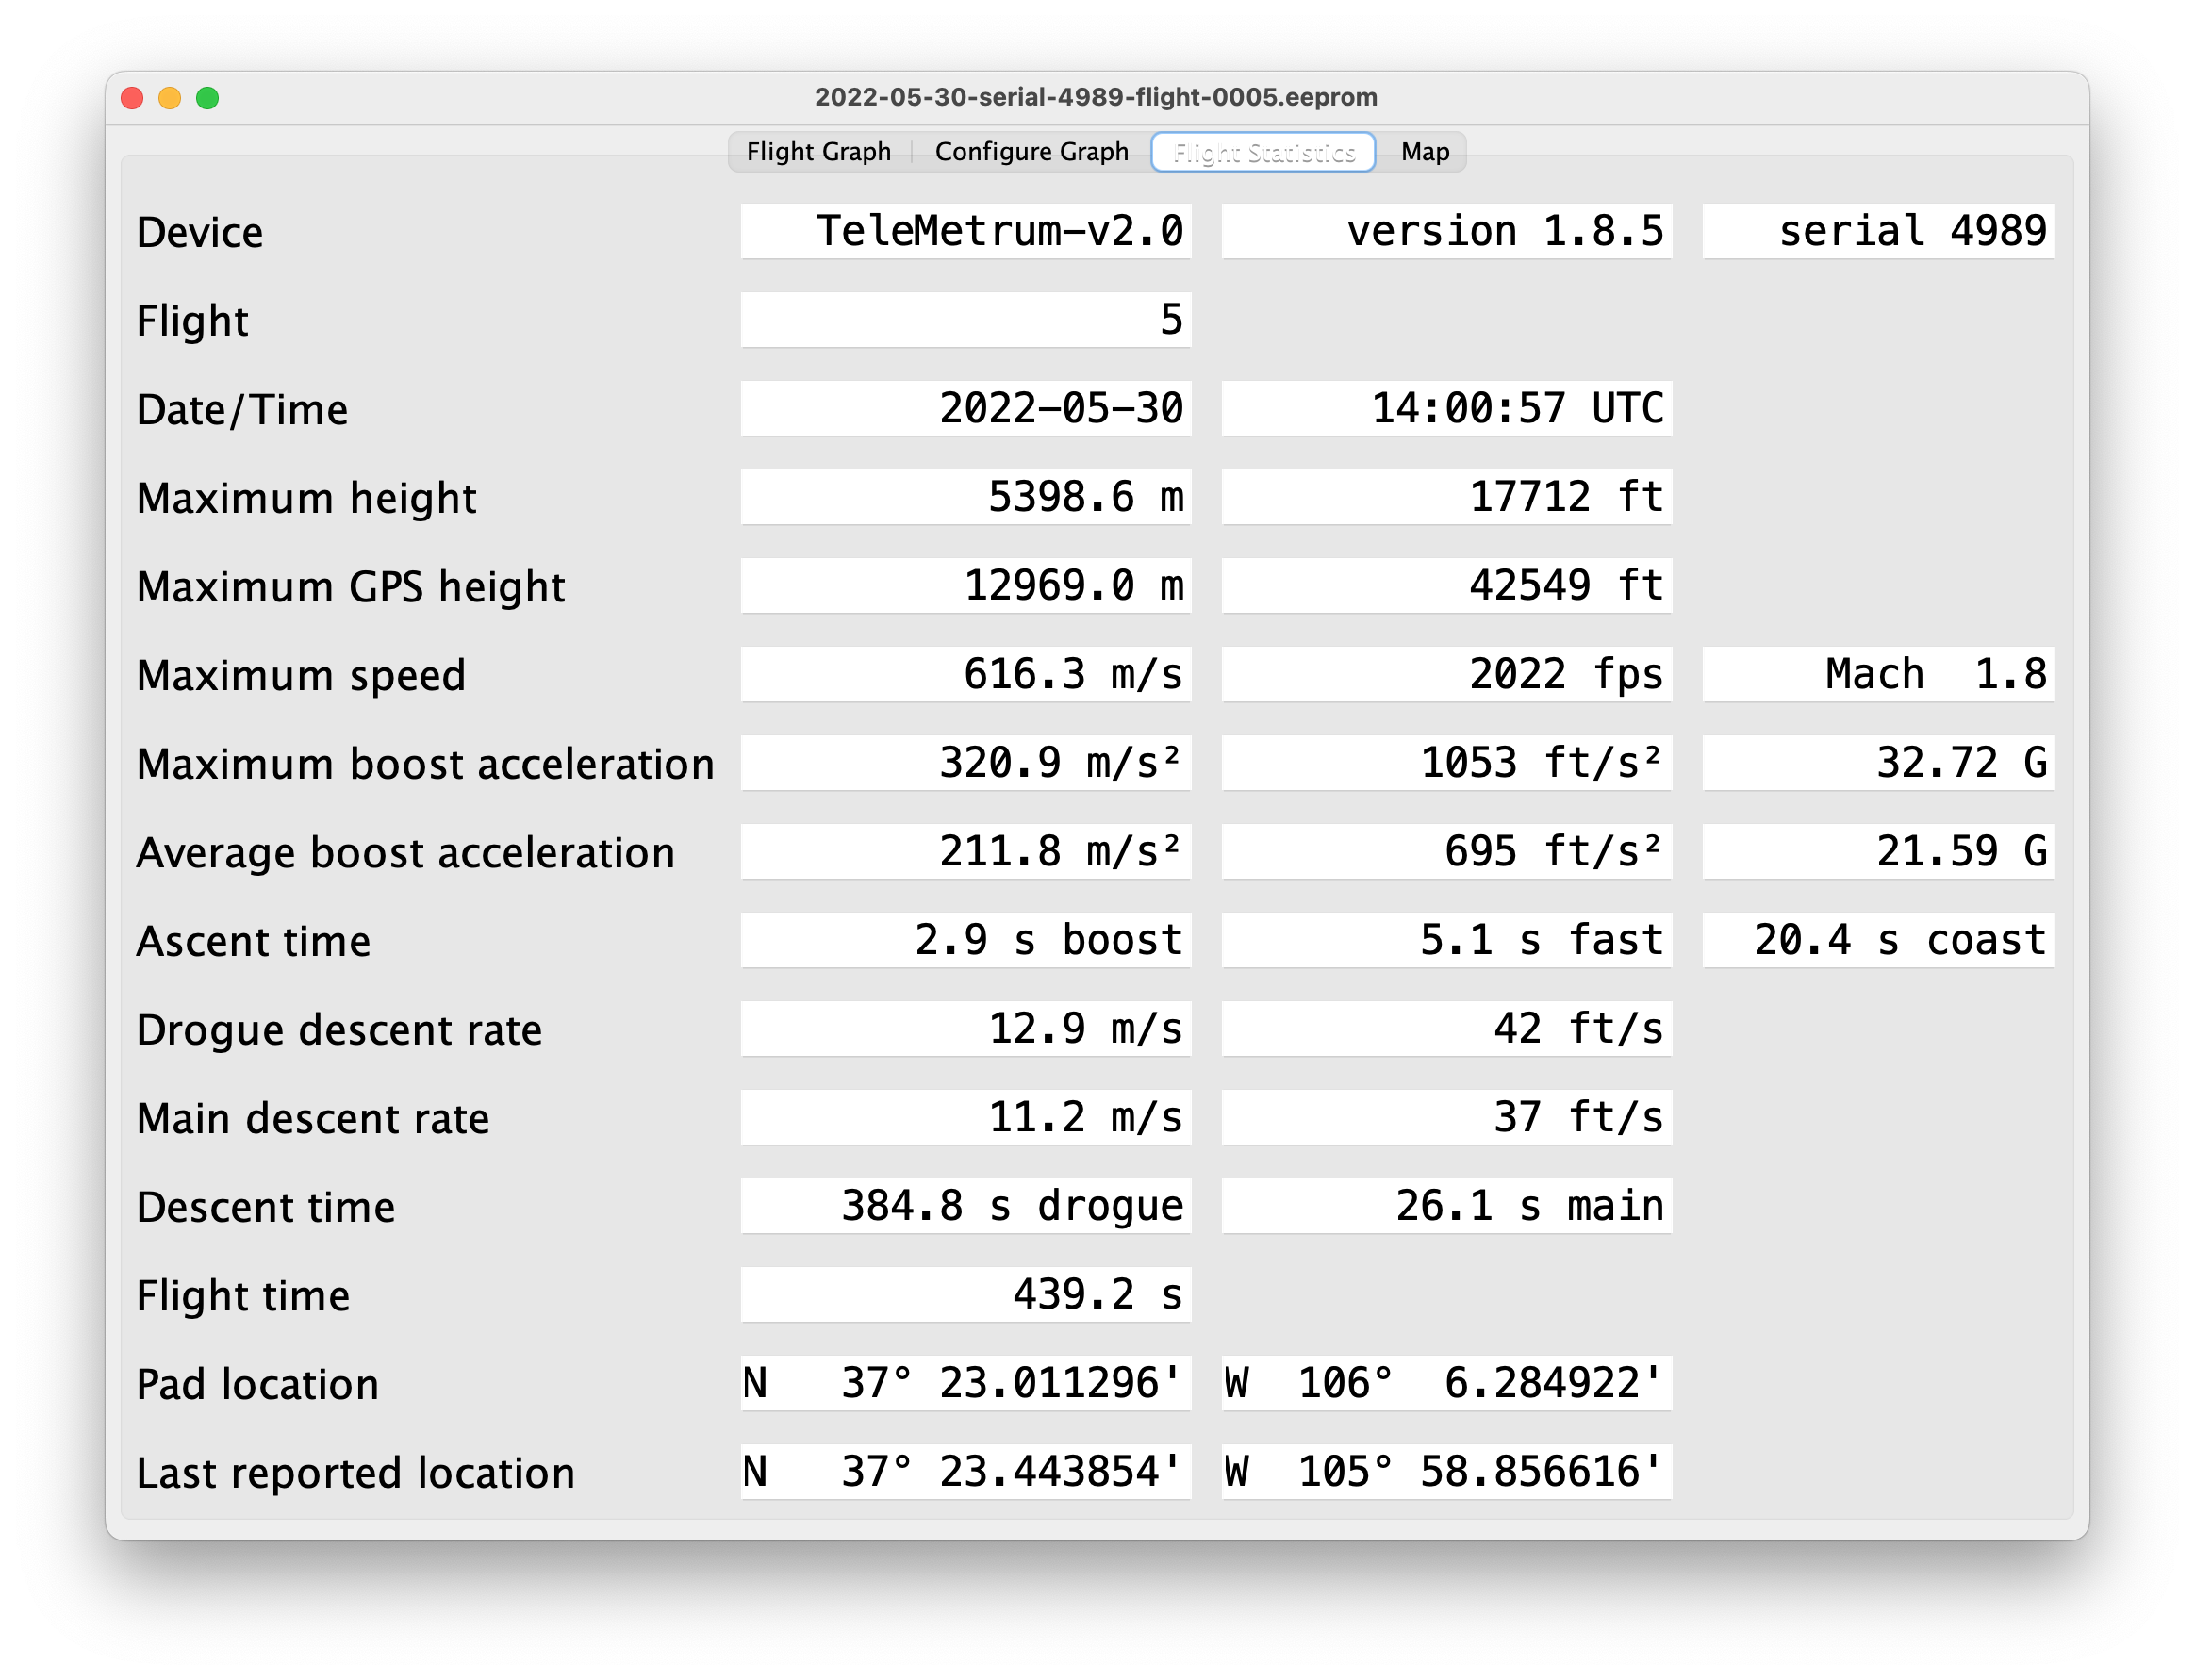Screen dimensions: 2195x1680
Task: Click the 32.72 G acceleration field
Action: pos(1877,763)
